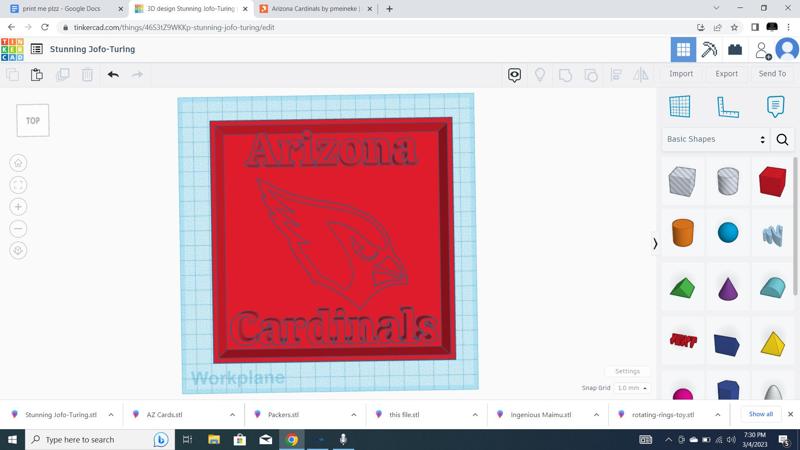
Task: Search shapes with magnifier icon
Action: [782, 139]
